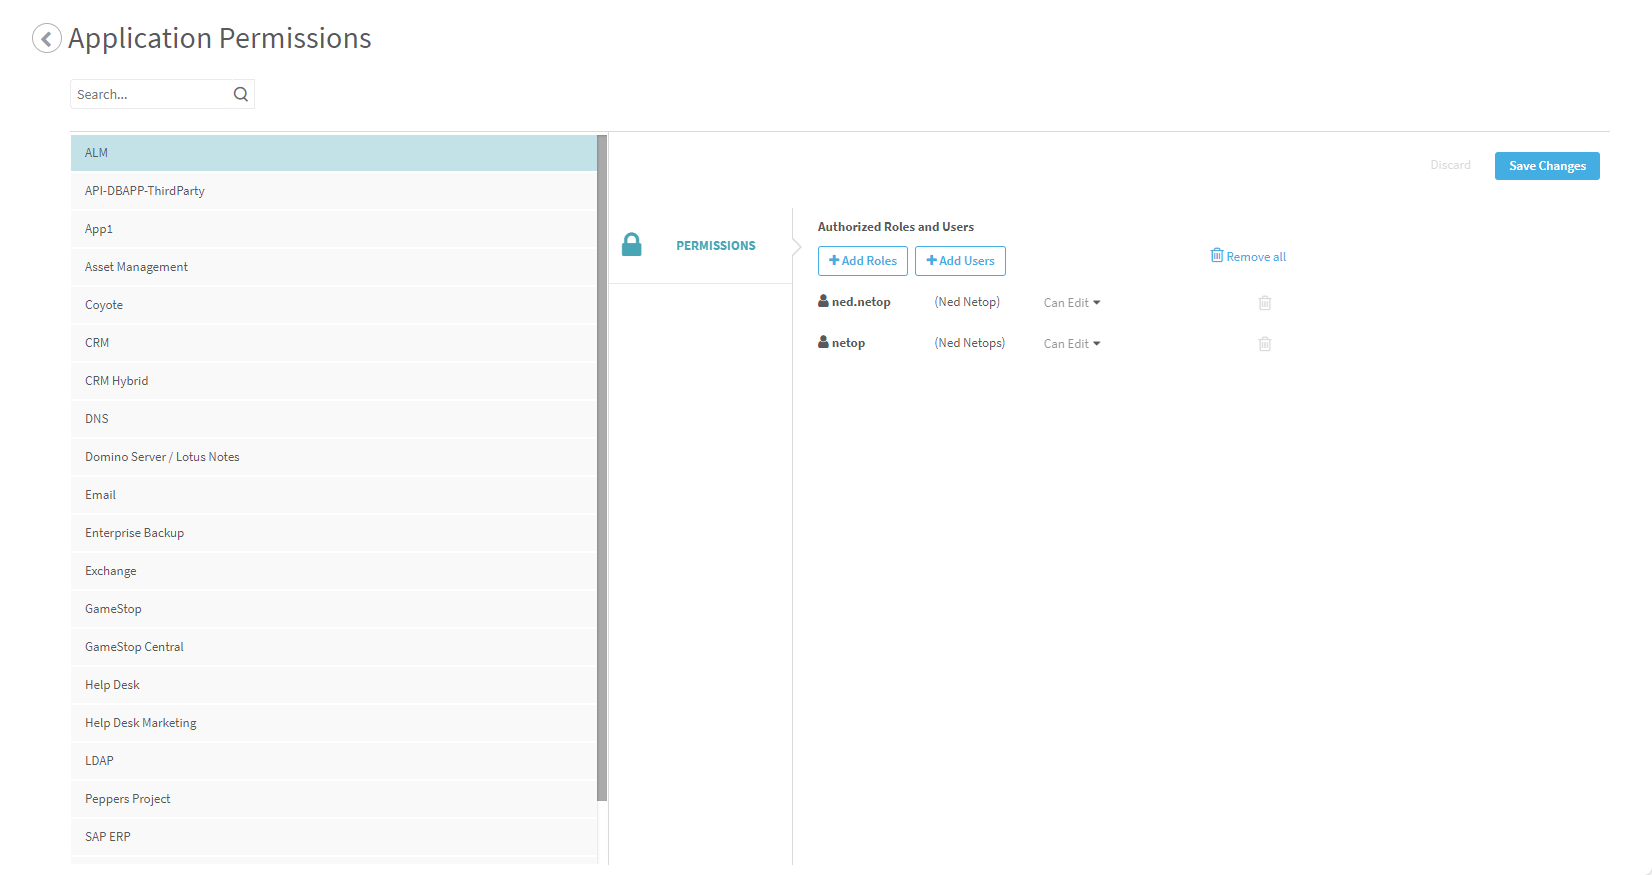
Task: Open Can Edit dropdown for ned.netop
Action: point(1071,303)
